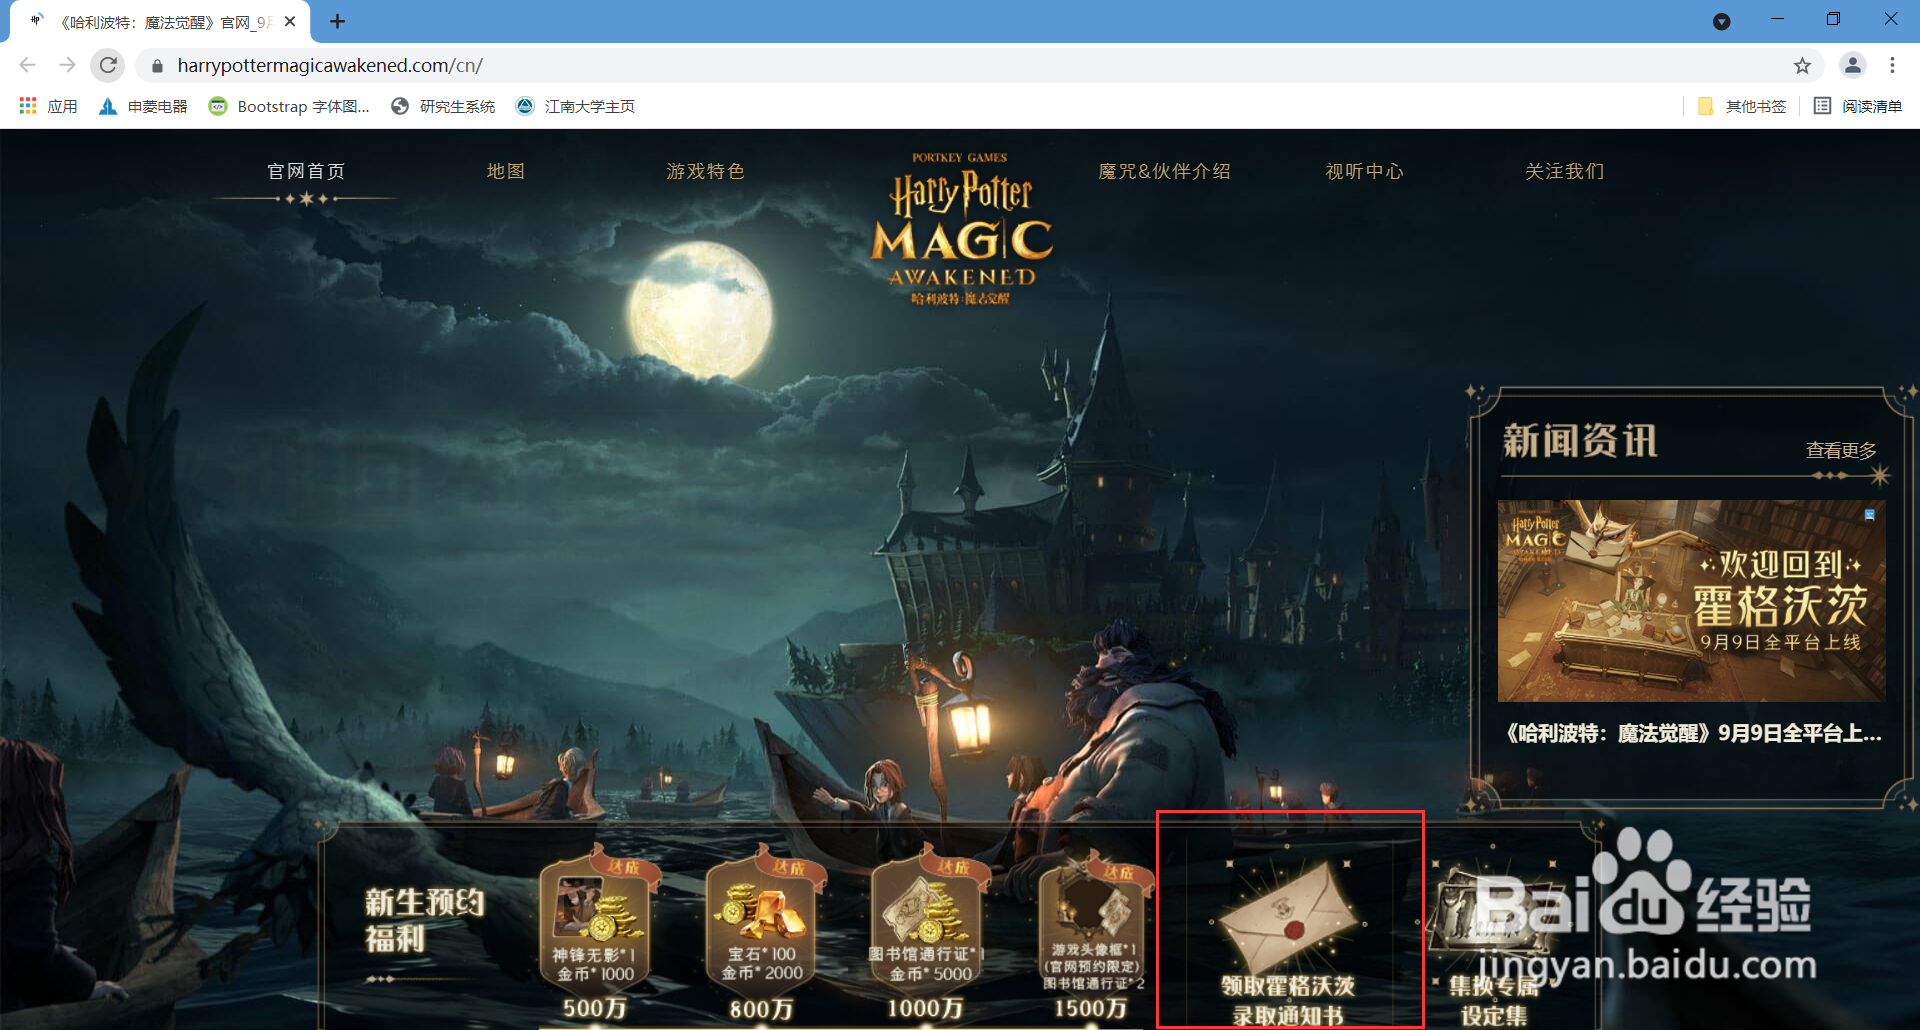Open the 研究生系统 bookmark

(443, 106)
